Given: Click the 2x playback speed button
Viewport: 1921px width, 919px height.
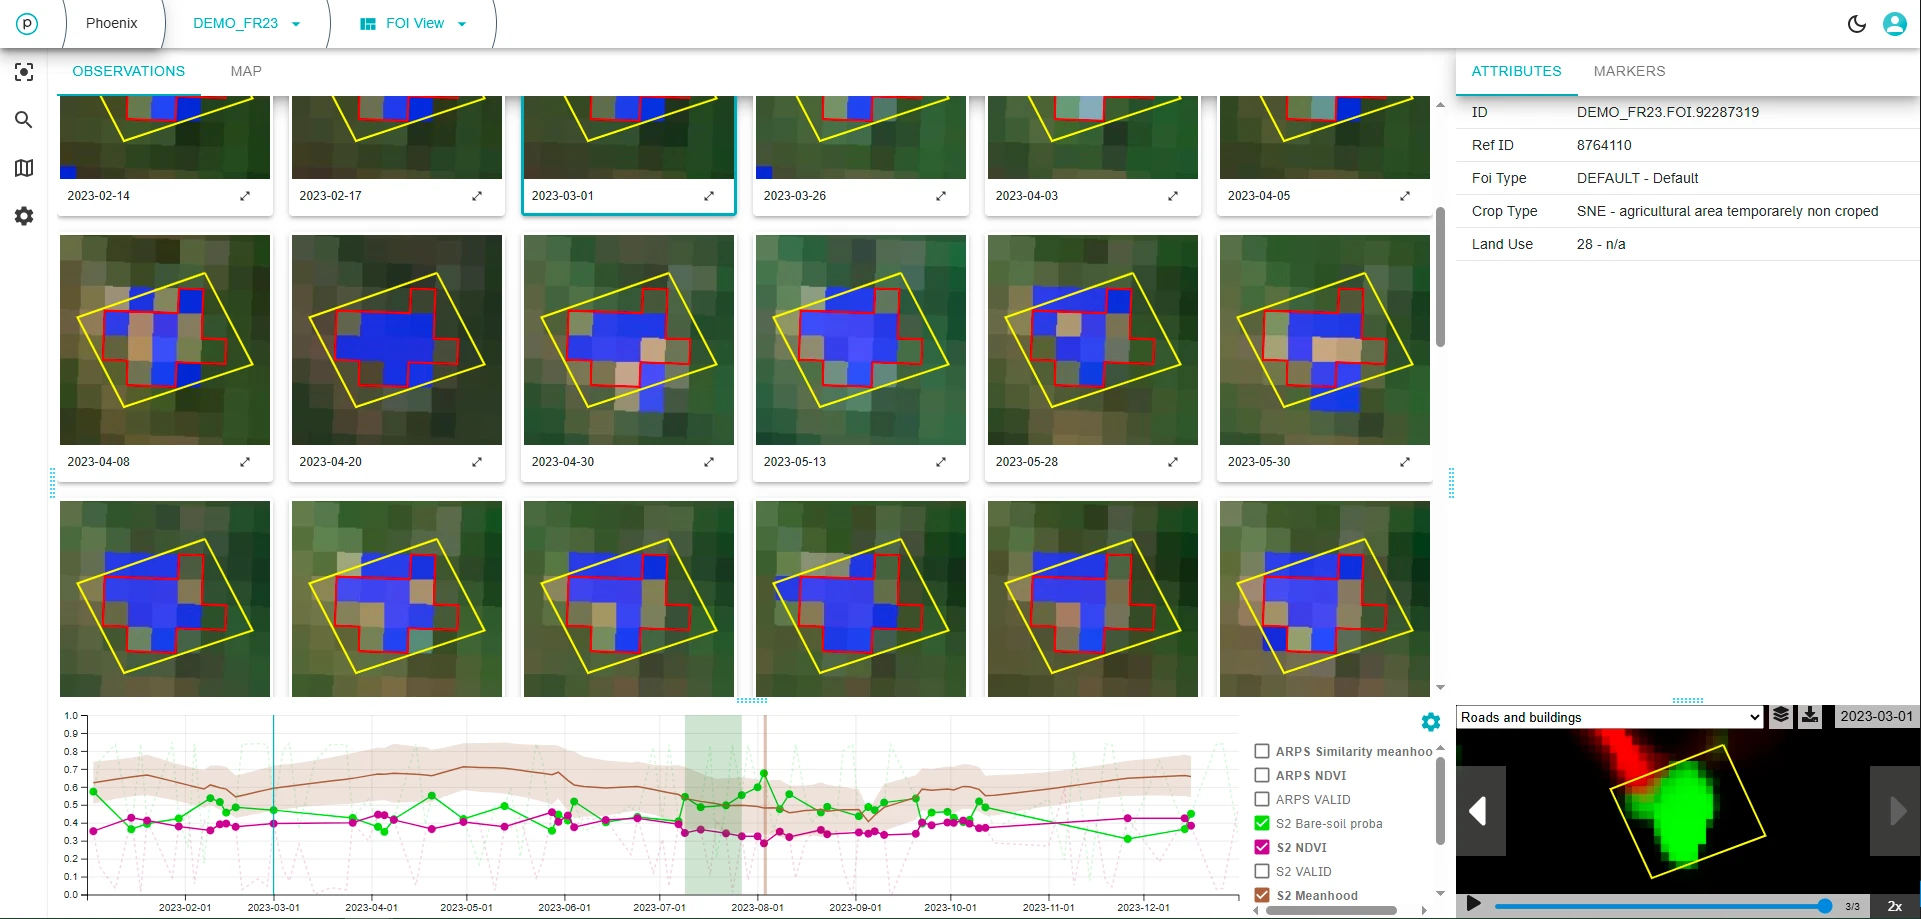Looking at the screenshot, I should pos(1894,906).
